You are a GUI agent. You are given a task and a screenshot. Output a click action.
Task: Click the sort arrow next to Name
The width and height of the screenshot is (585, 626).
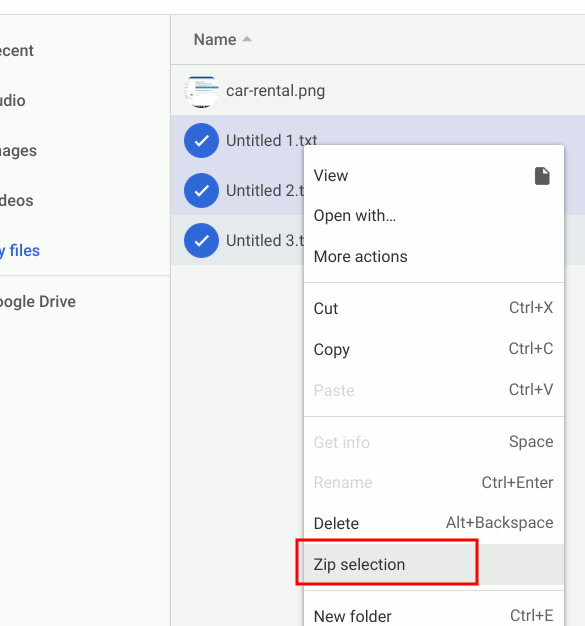tap(247, 39)
